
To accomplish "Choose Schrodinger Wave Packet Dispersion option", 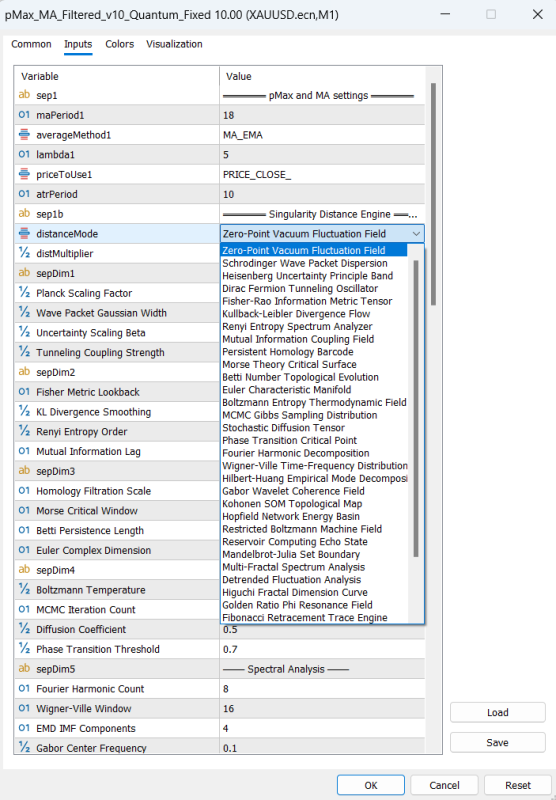I will tap(305, 263).
